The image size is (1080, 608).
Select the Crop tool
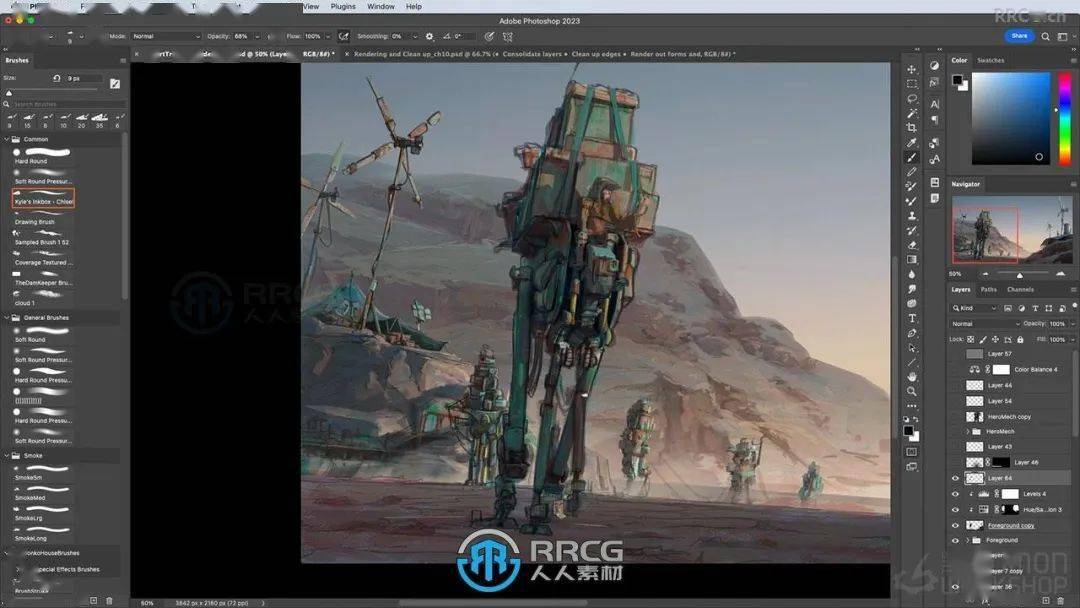(911, 128)
